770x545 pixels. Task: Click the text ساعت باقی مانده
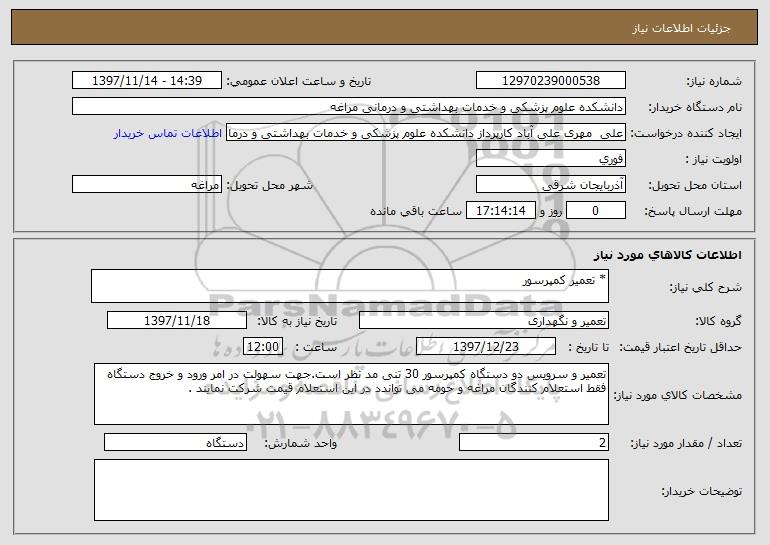click(x=416, y=211)
